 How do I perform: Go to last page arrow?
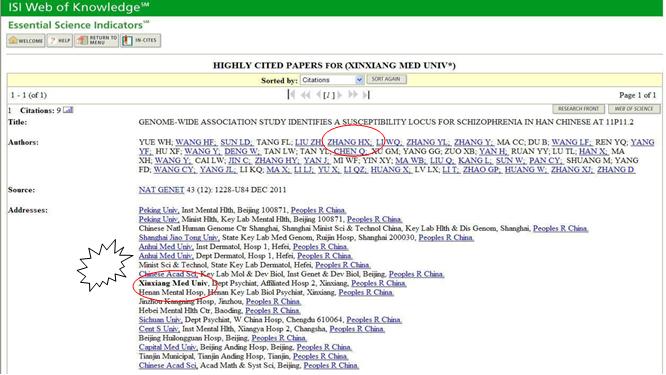point(366,95)
